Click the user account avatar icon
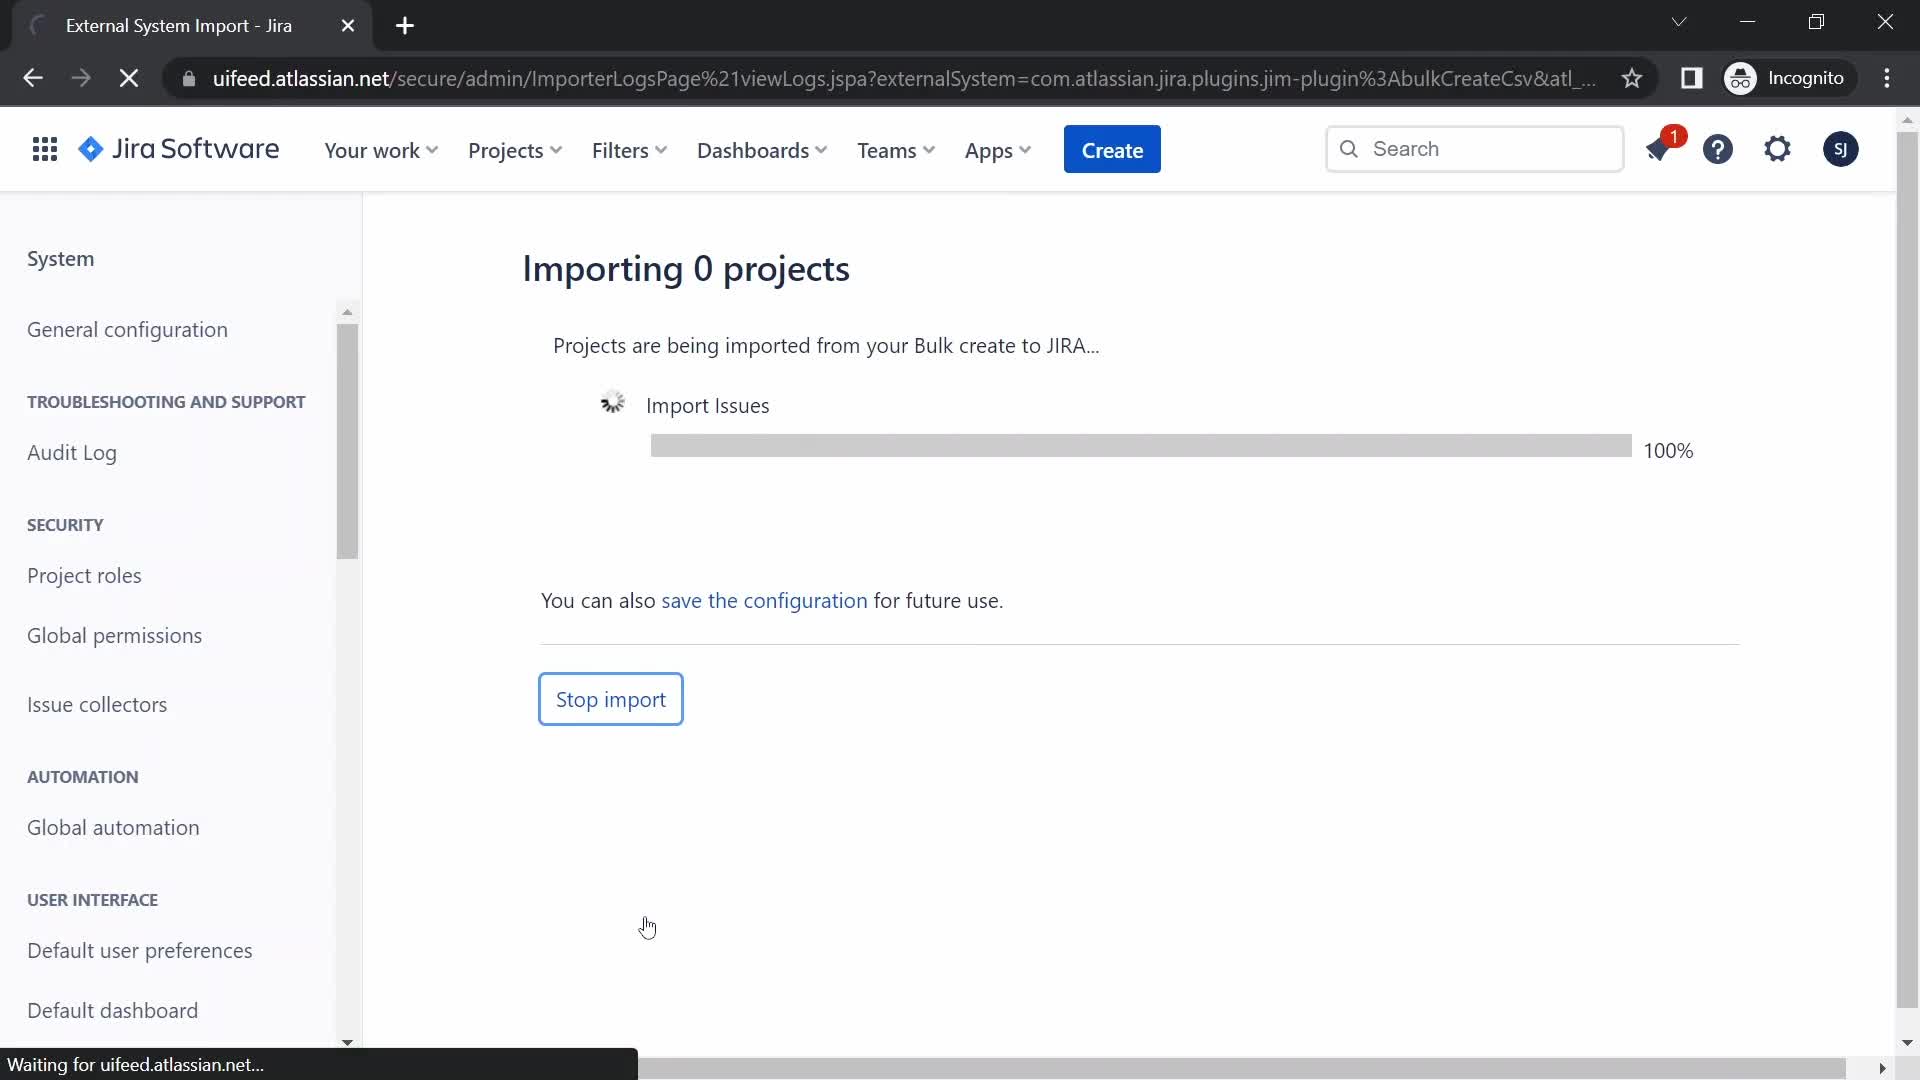The width and height of the screenshot is (1920, 1080). pyautogui.click(x=1842, y=149)
